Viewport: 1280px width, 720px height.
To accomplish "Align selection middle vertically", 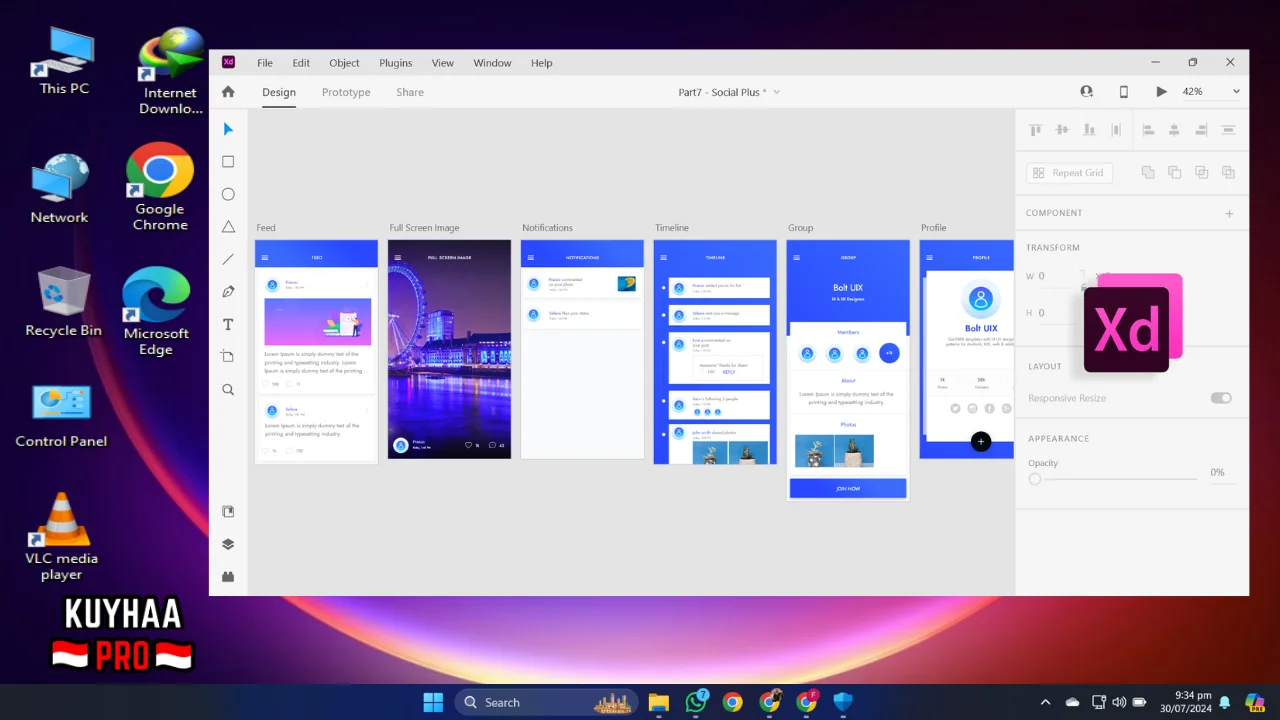I will [x=1062, y=130].
